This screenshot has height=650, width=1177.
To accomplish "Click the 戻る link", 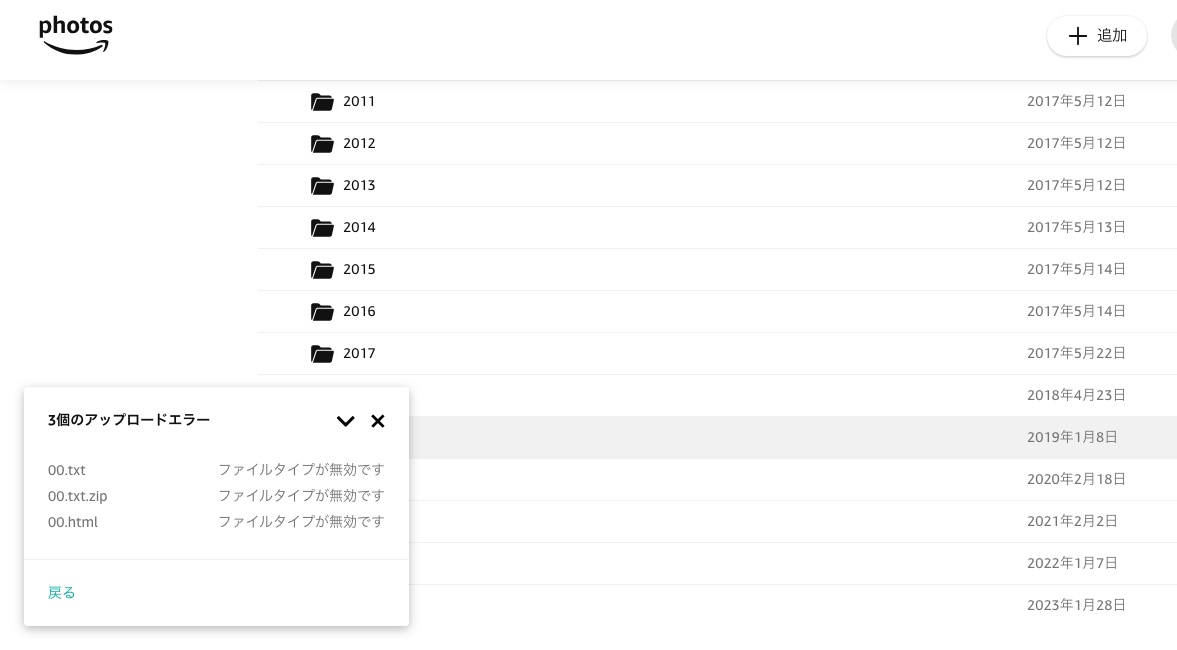I will (x=62, y=593).
